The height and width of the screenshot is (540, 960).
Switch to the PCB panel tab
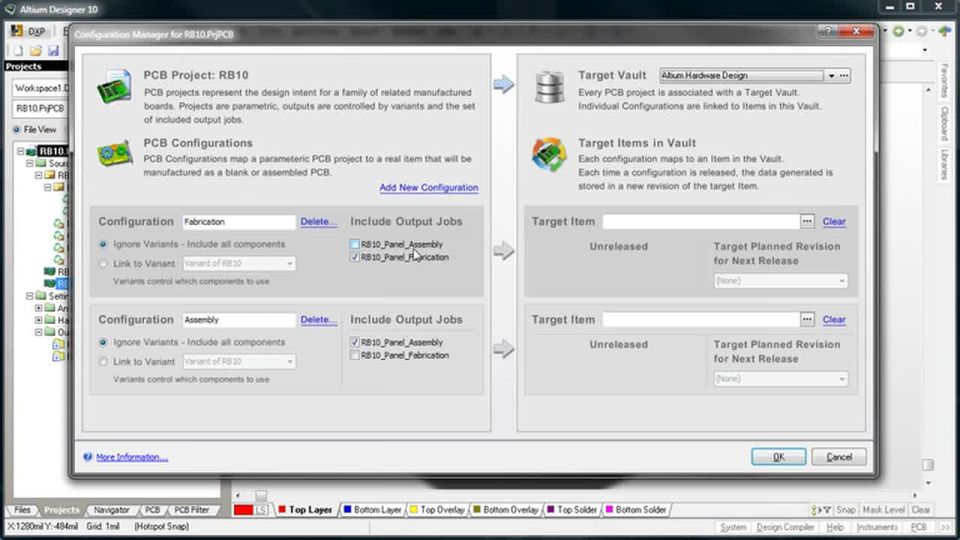152,509
